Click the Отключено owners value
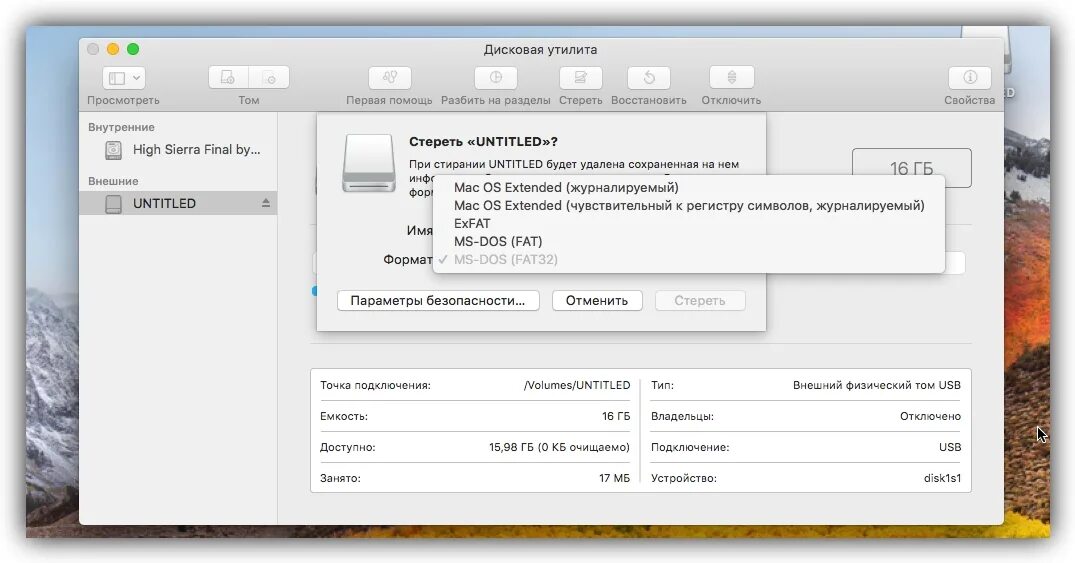The image size is (1075, 563). tap(930, 416)
